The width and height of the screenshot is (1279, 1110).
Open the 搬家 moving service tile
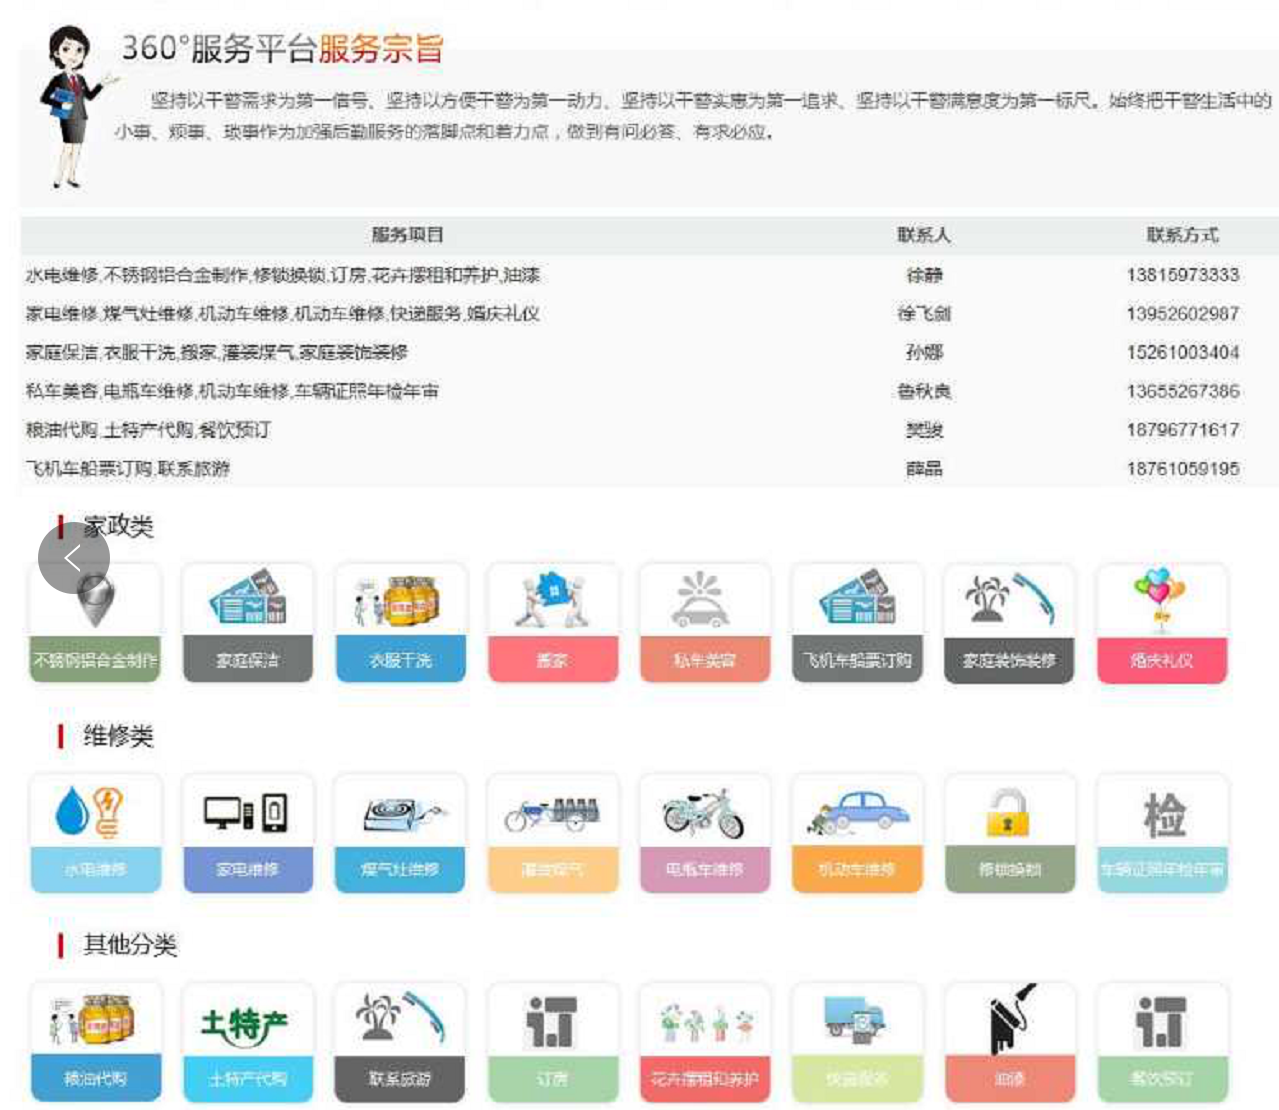[x=552, y=622]
